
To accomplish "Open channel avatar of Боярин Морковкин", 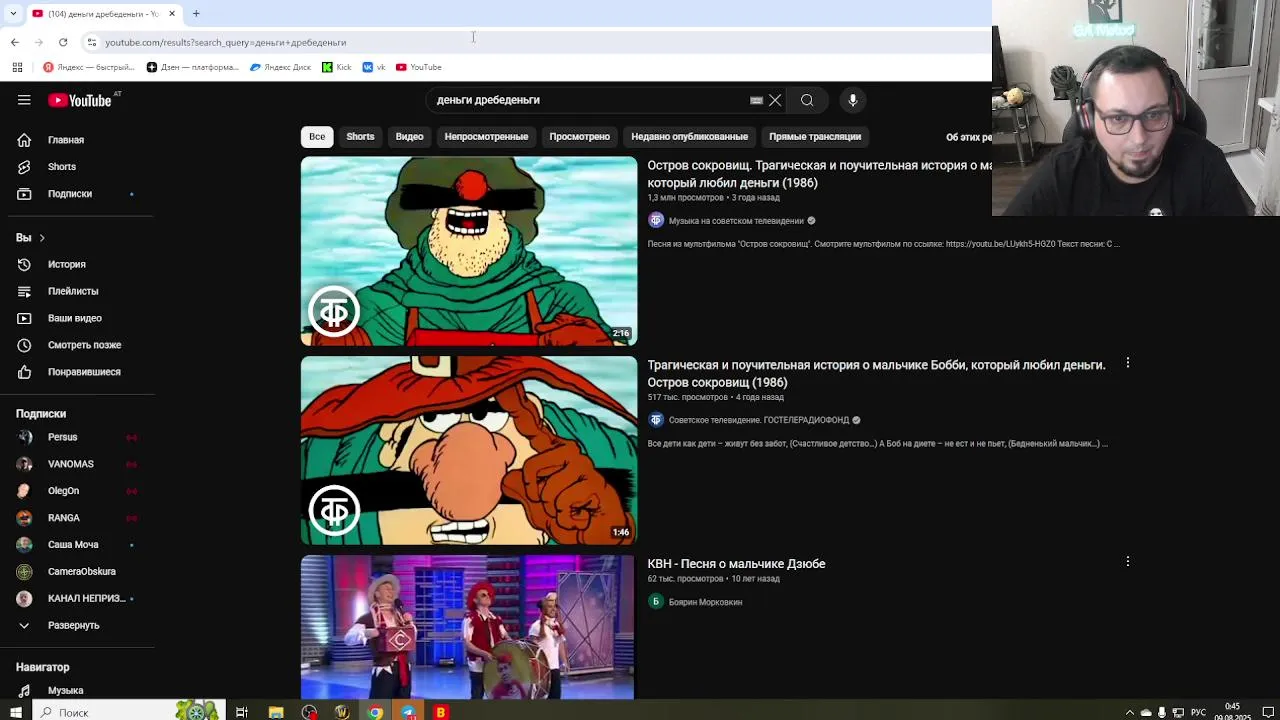I will coord(656,601).
